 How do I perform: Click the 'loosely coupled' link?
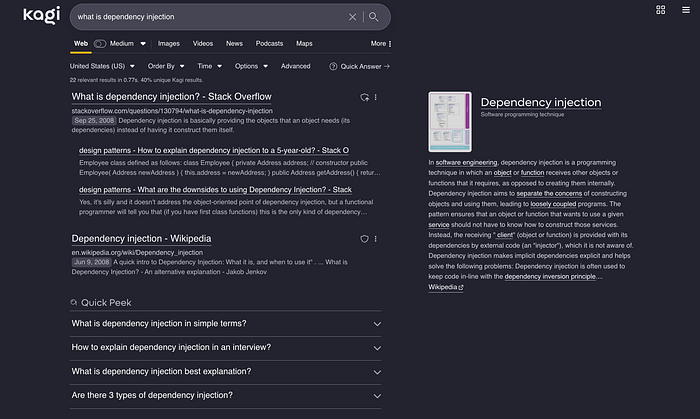(553, 204)
